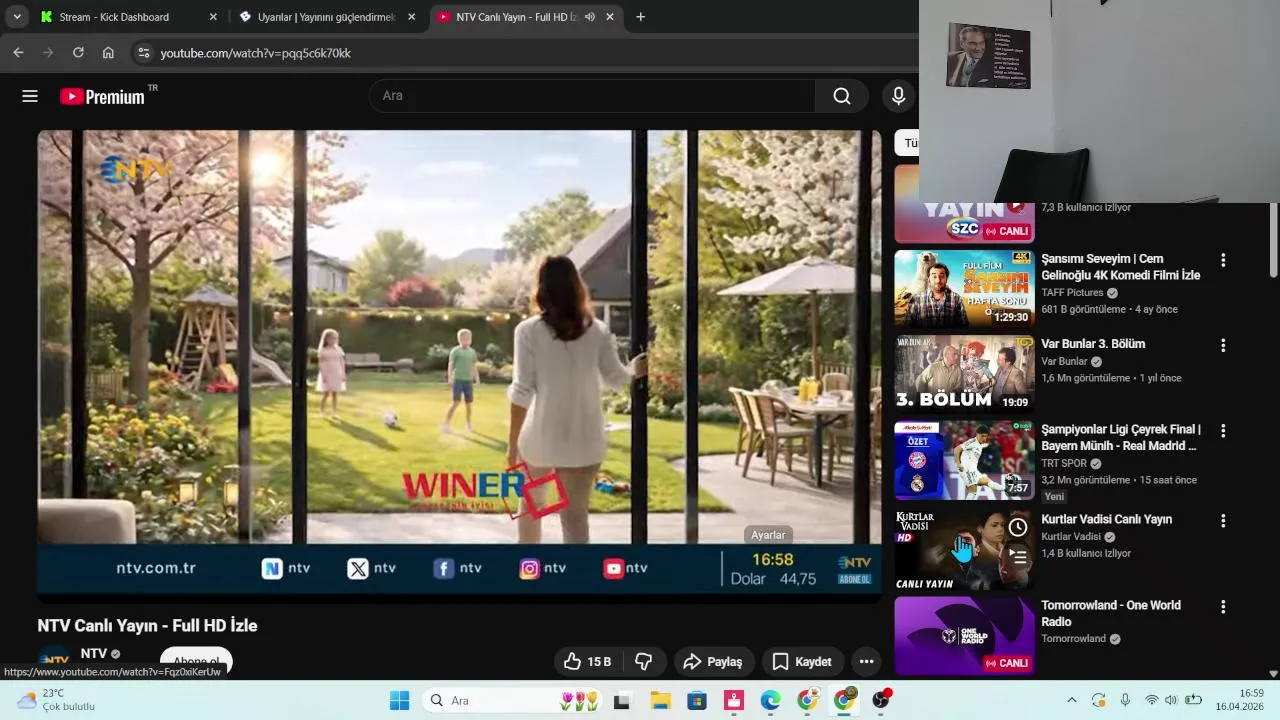
Task: Close the Uyarılar tab
Action: pyautogui.click(x=411, y=17)
